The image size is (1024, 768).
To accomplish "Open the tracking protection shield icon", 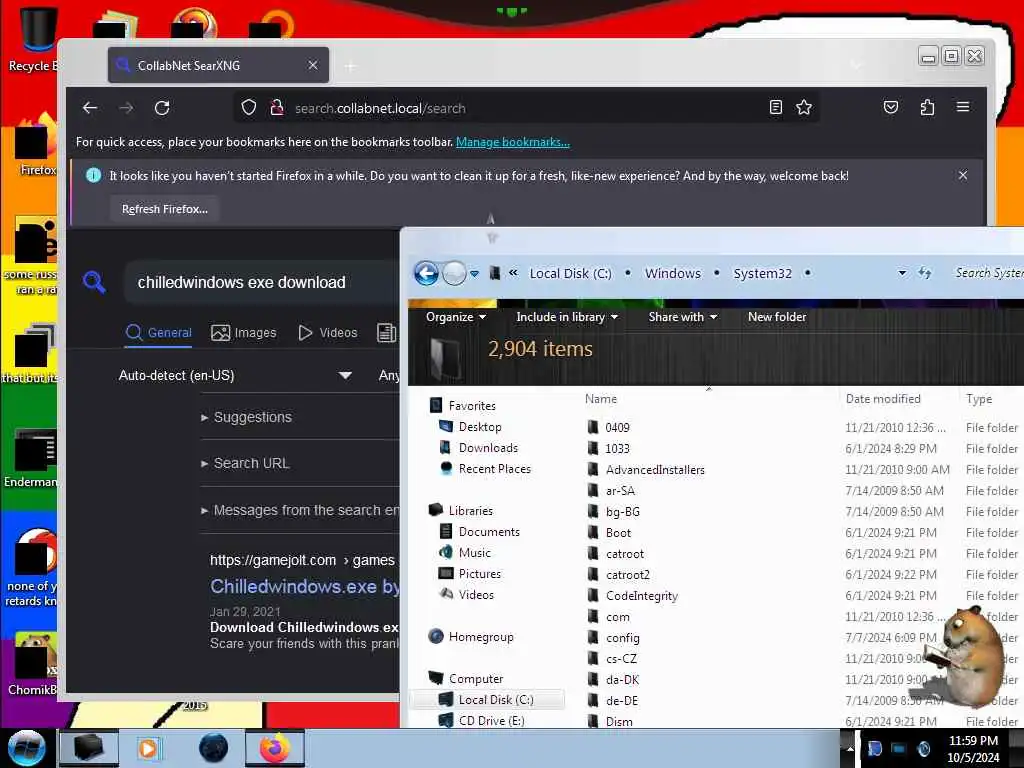I will point(249,108).
